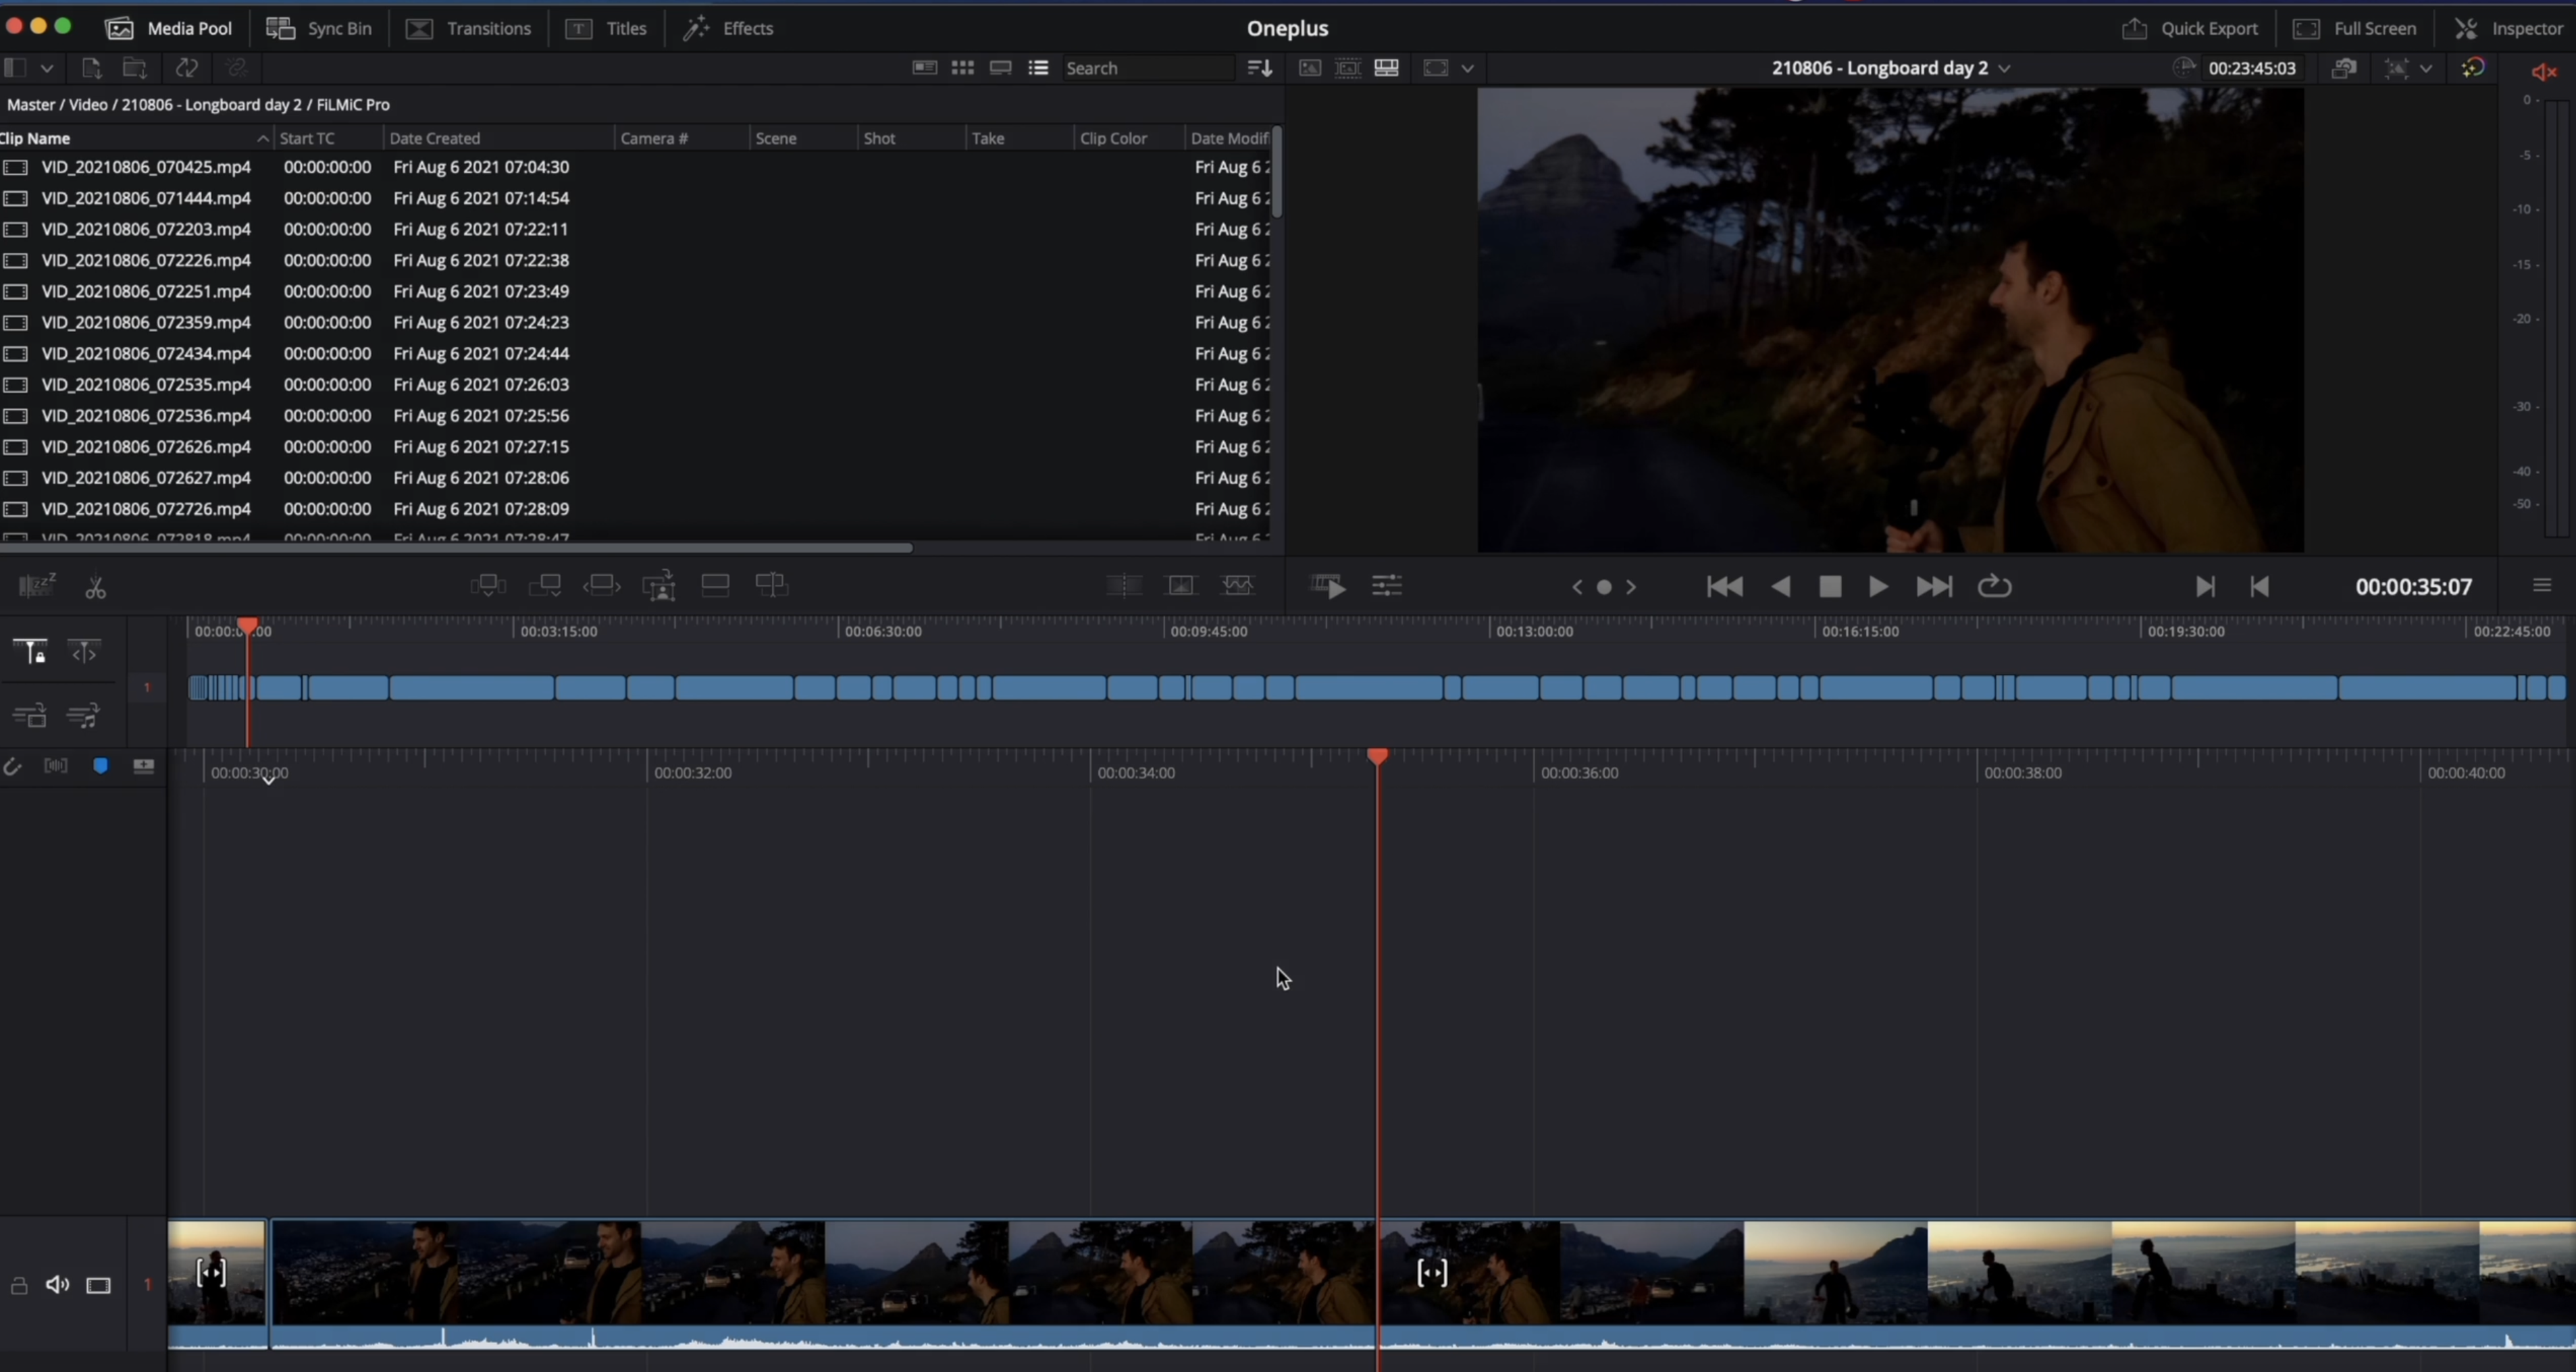Open the Inspector panel
2576x1372 pixels.
(2509, 28)
